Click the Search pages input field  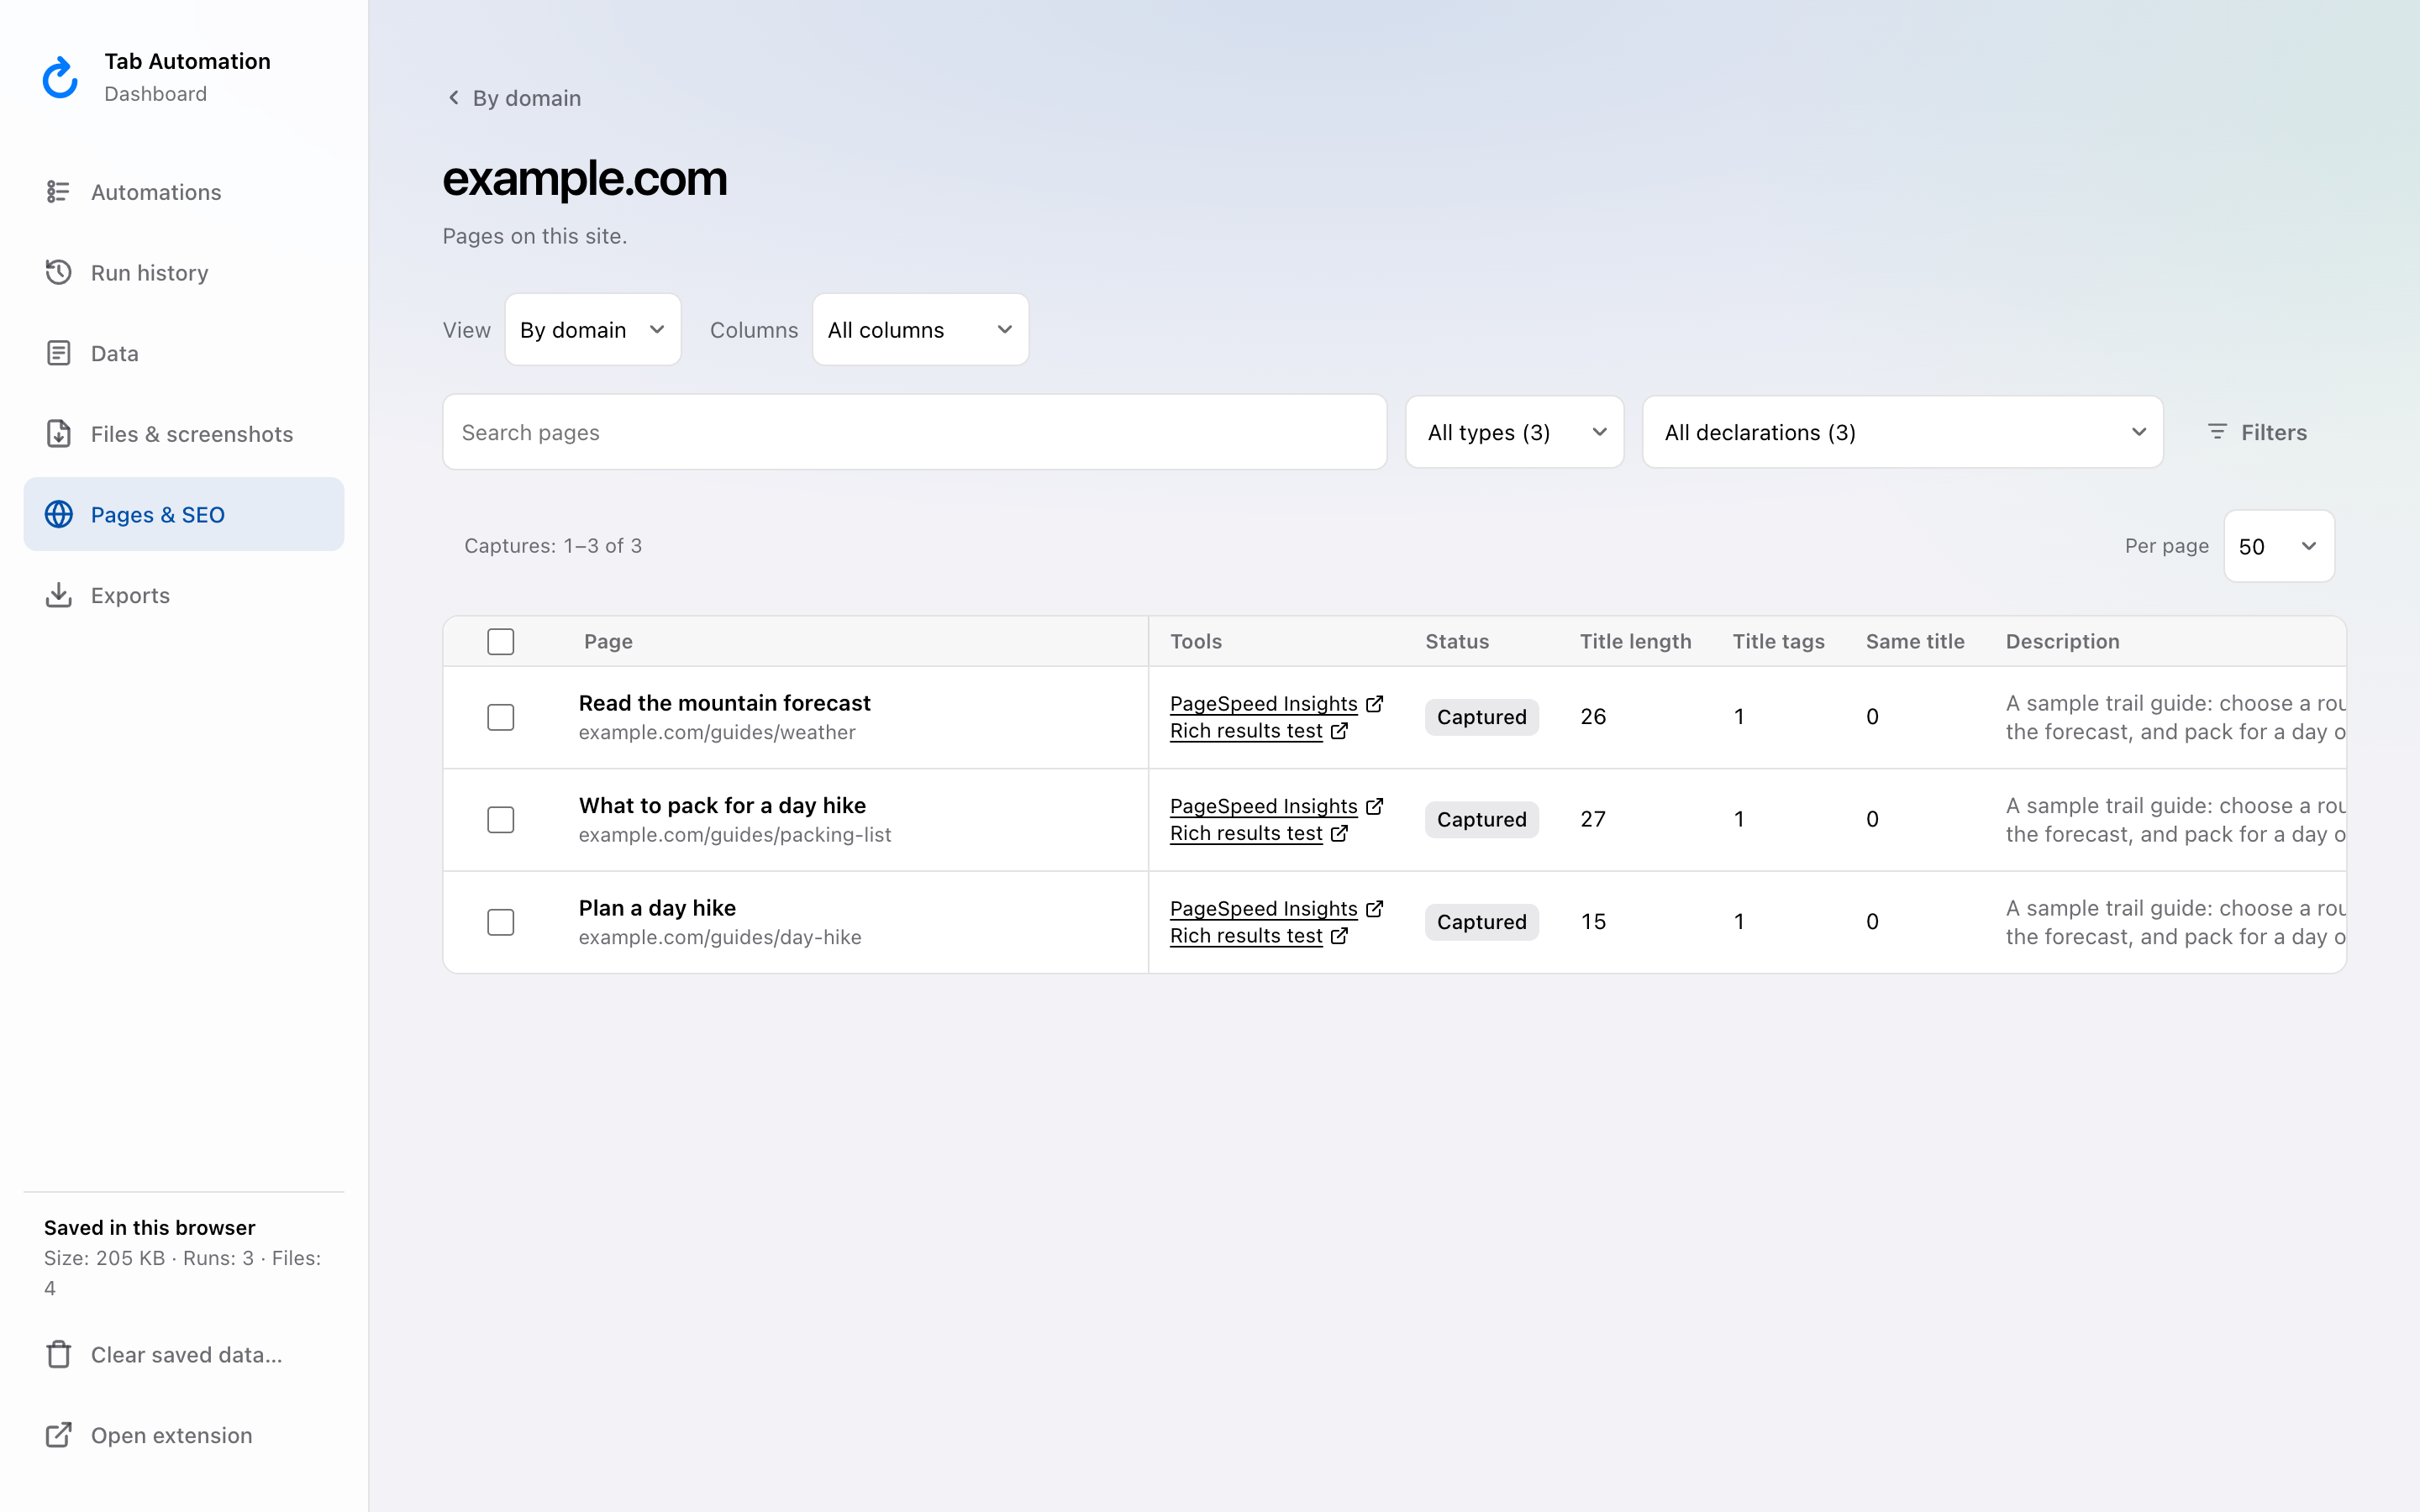(x=914, y=432)
